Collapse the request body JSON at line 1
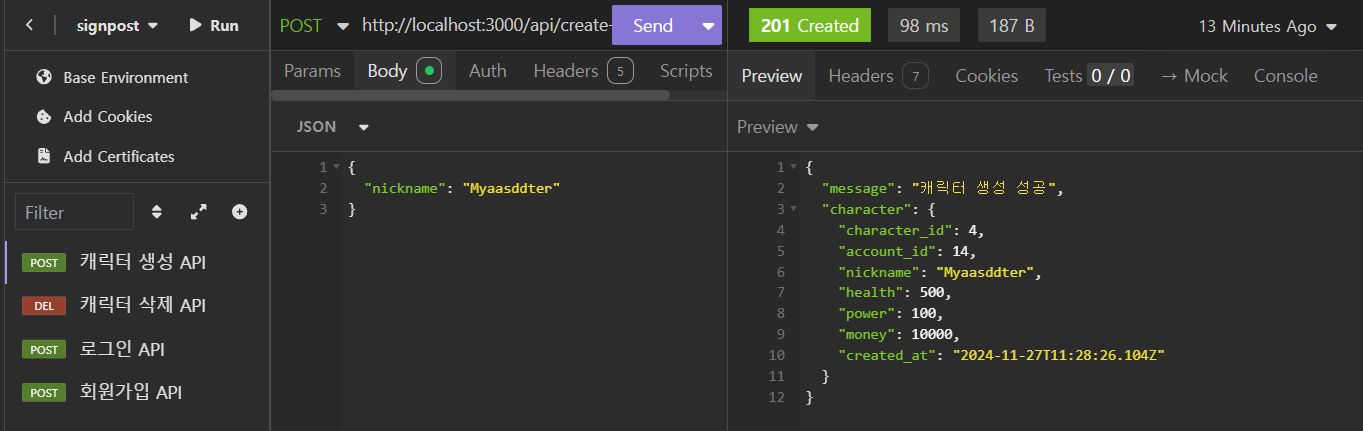The image size is (1363, 431). (336, 167)
